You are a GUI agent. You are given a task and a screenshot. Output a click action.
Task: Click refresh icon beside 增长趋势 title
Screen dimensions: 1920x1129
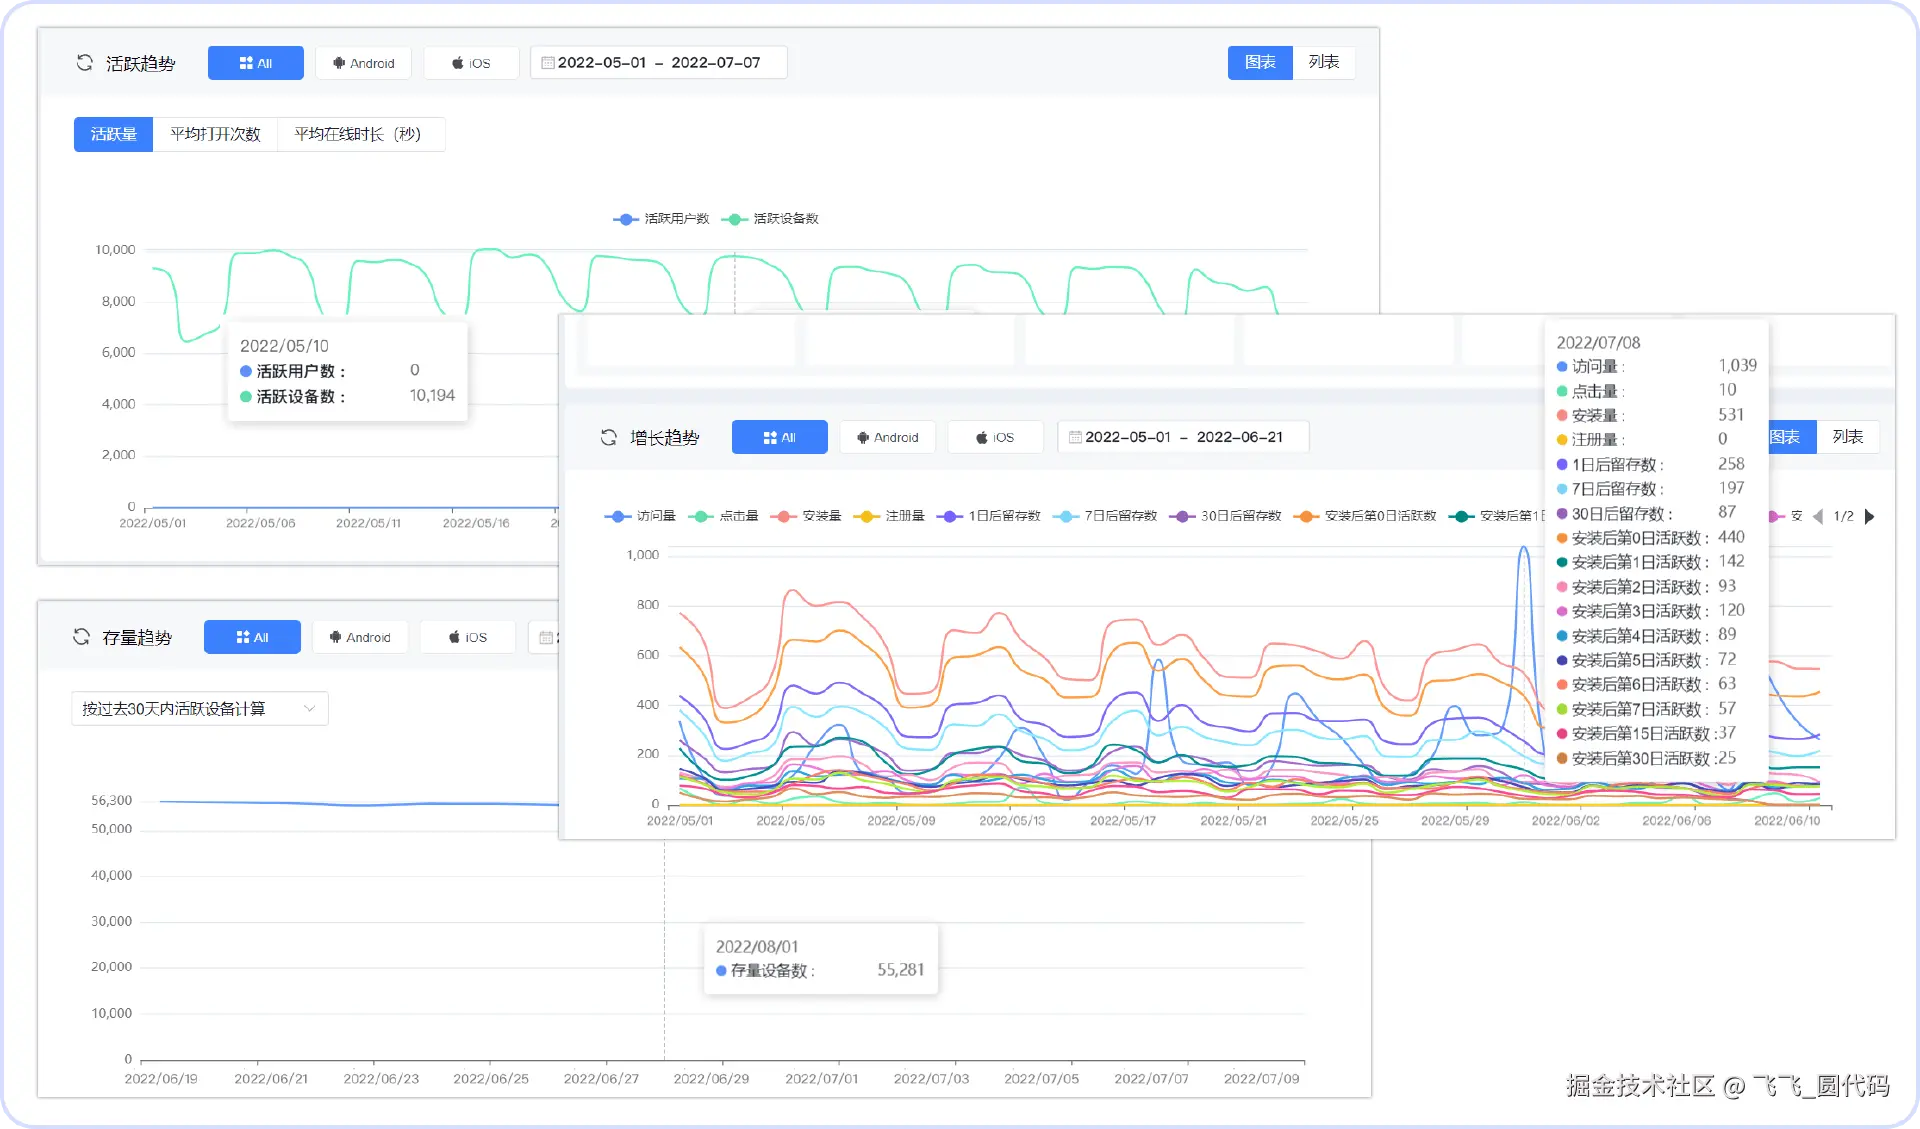[x=608, y=438]
